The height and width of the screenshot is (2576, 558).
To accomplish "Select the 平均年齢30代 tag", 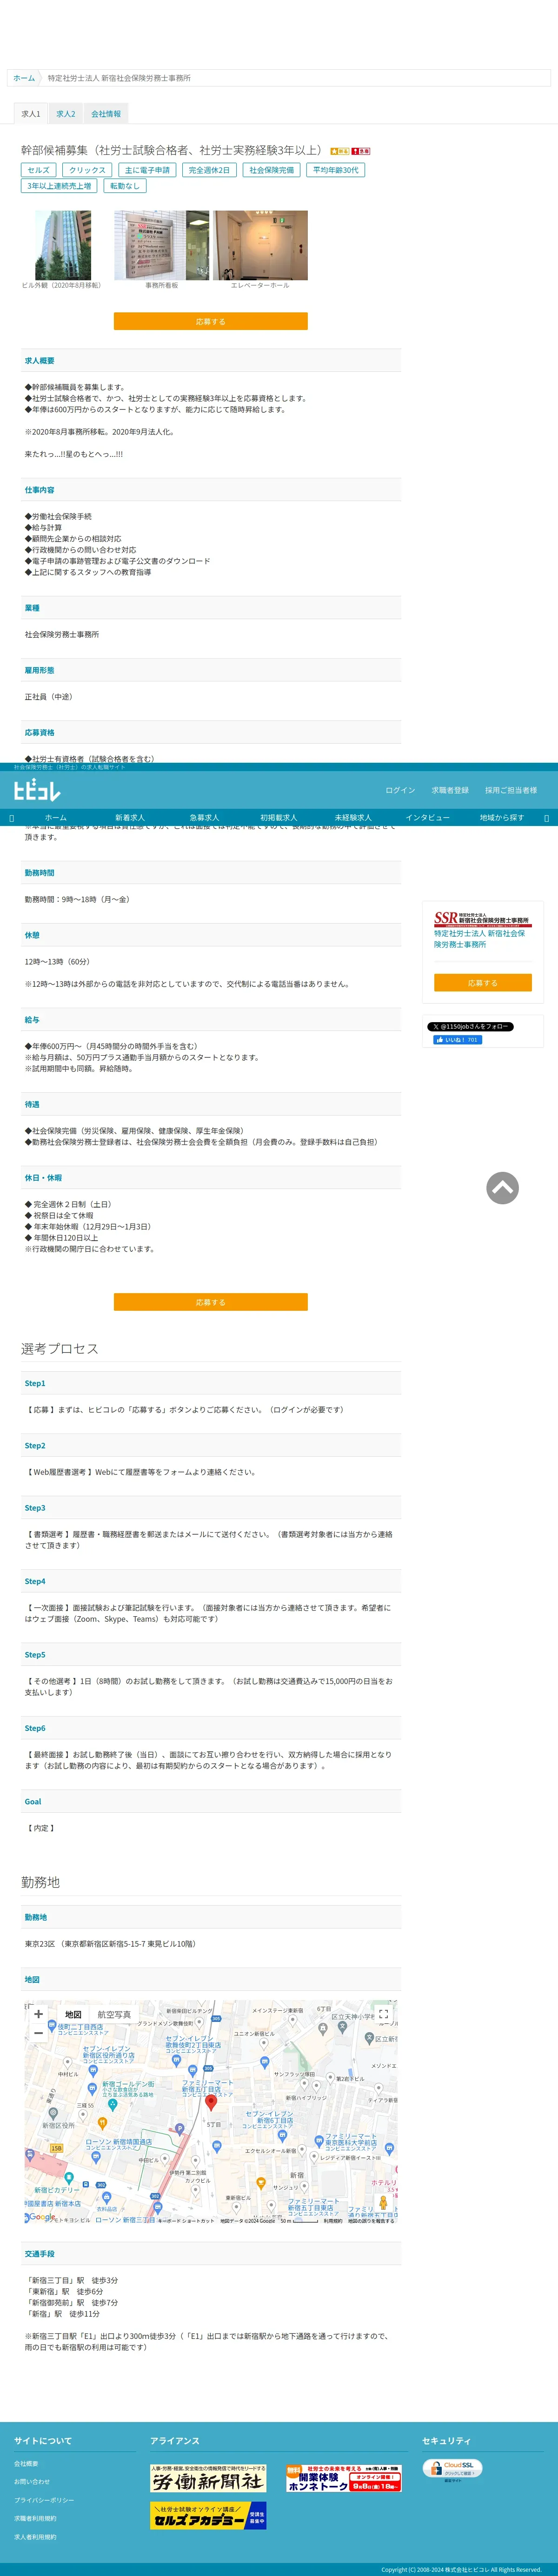I will coord(336,170).
